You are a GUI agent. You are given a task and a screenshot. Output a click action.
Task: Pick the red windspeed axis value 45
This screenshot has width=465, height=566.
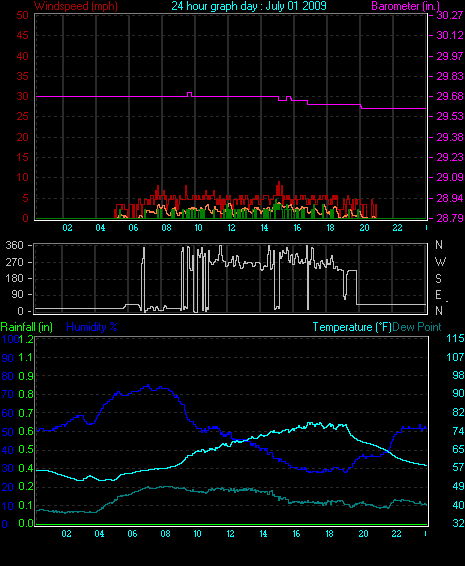[x=22, y=35]
